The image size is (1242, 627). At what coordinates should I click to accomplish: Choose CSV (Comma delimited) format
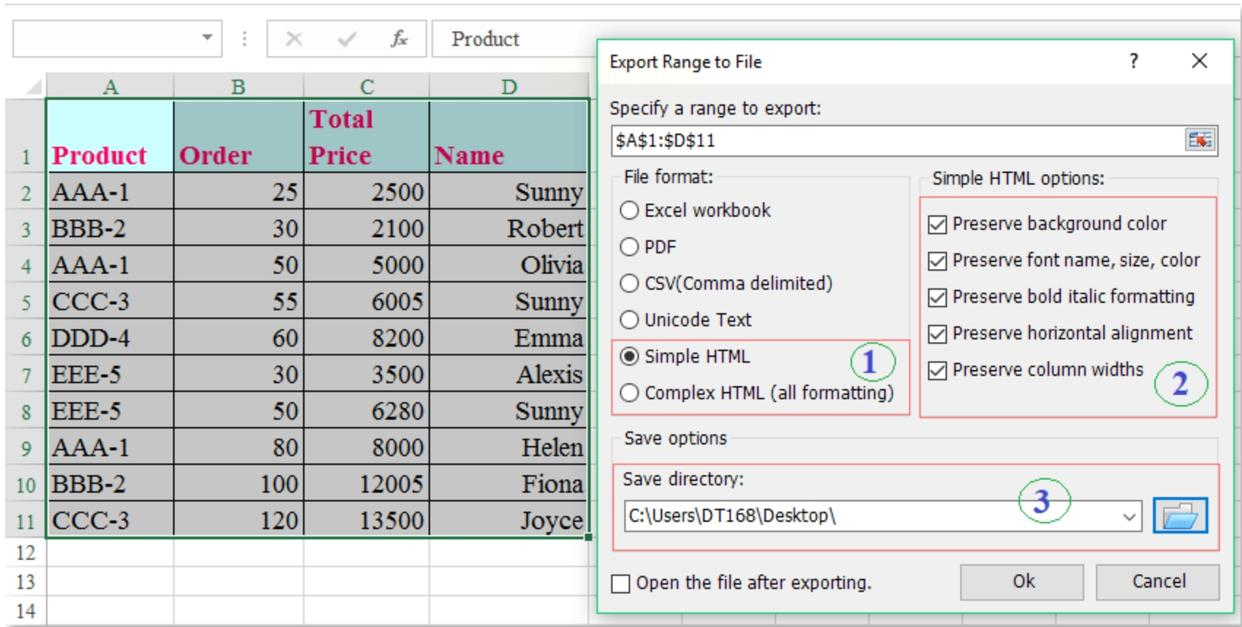click(x=727, y=283)
